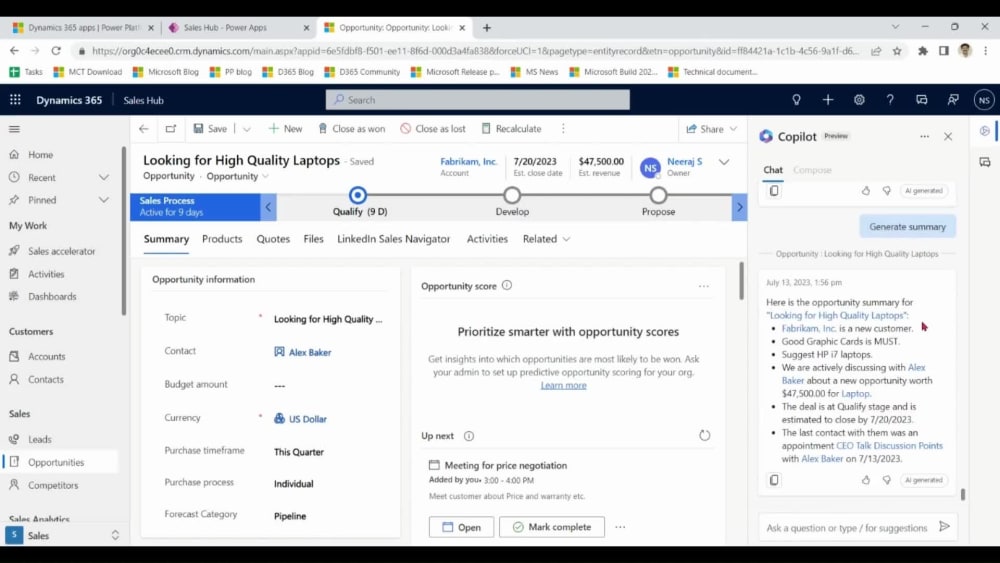Click Close as won command

351,129
